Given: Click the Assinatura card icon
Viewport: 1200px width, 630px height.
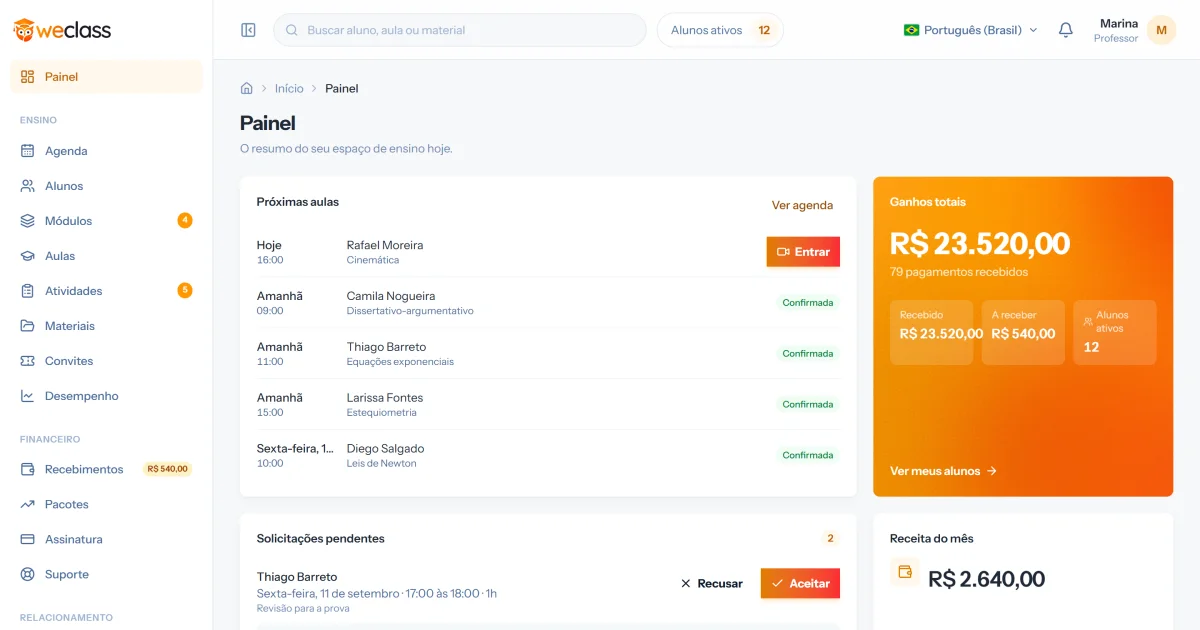Looking at the screenshot, I should click(27, 539).
